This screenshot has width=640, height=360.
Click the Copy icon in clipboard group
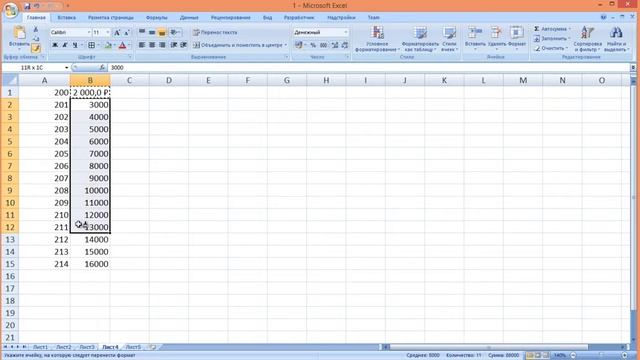pos(36,39)
